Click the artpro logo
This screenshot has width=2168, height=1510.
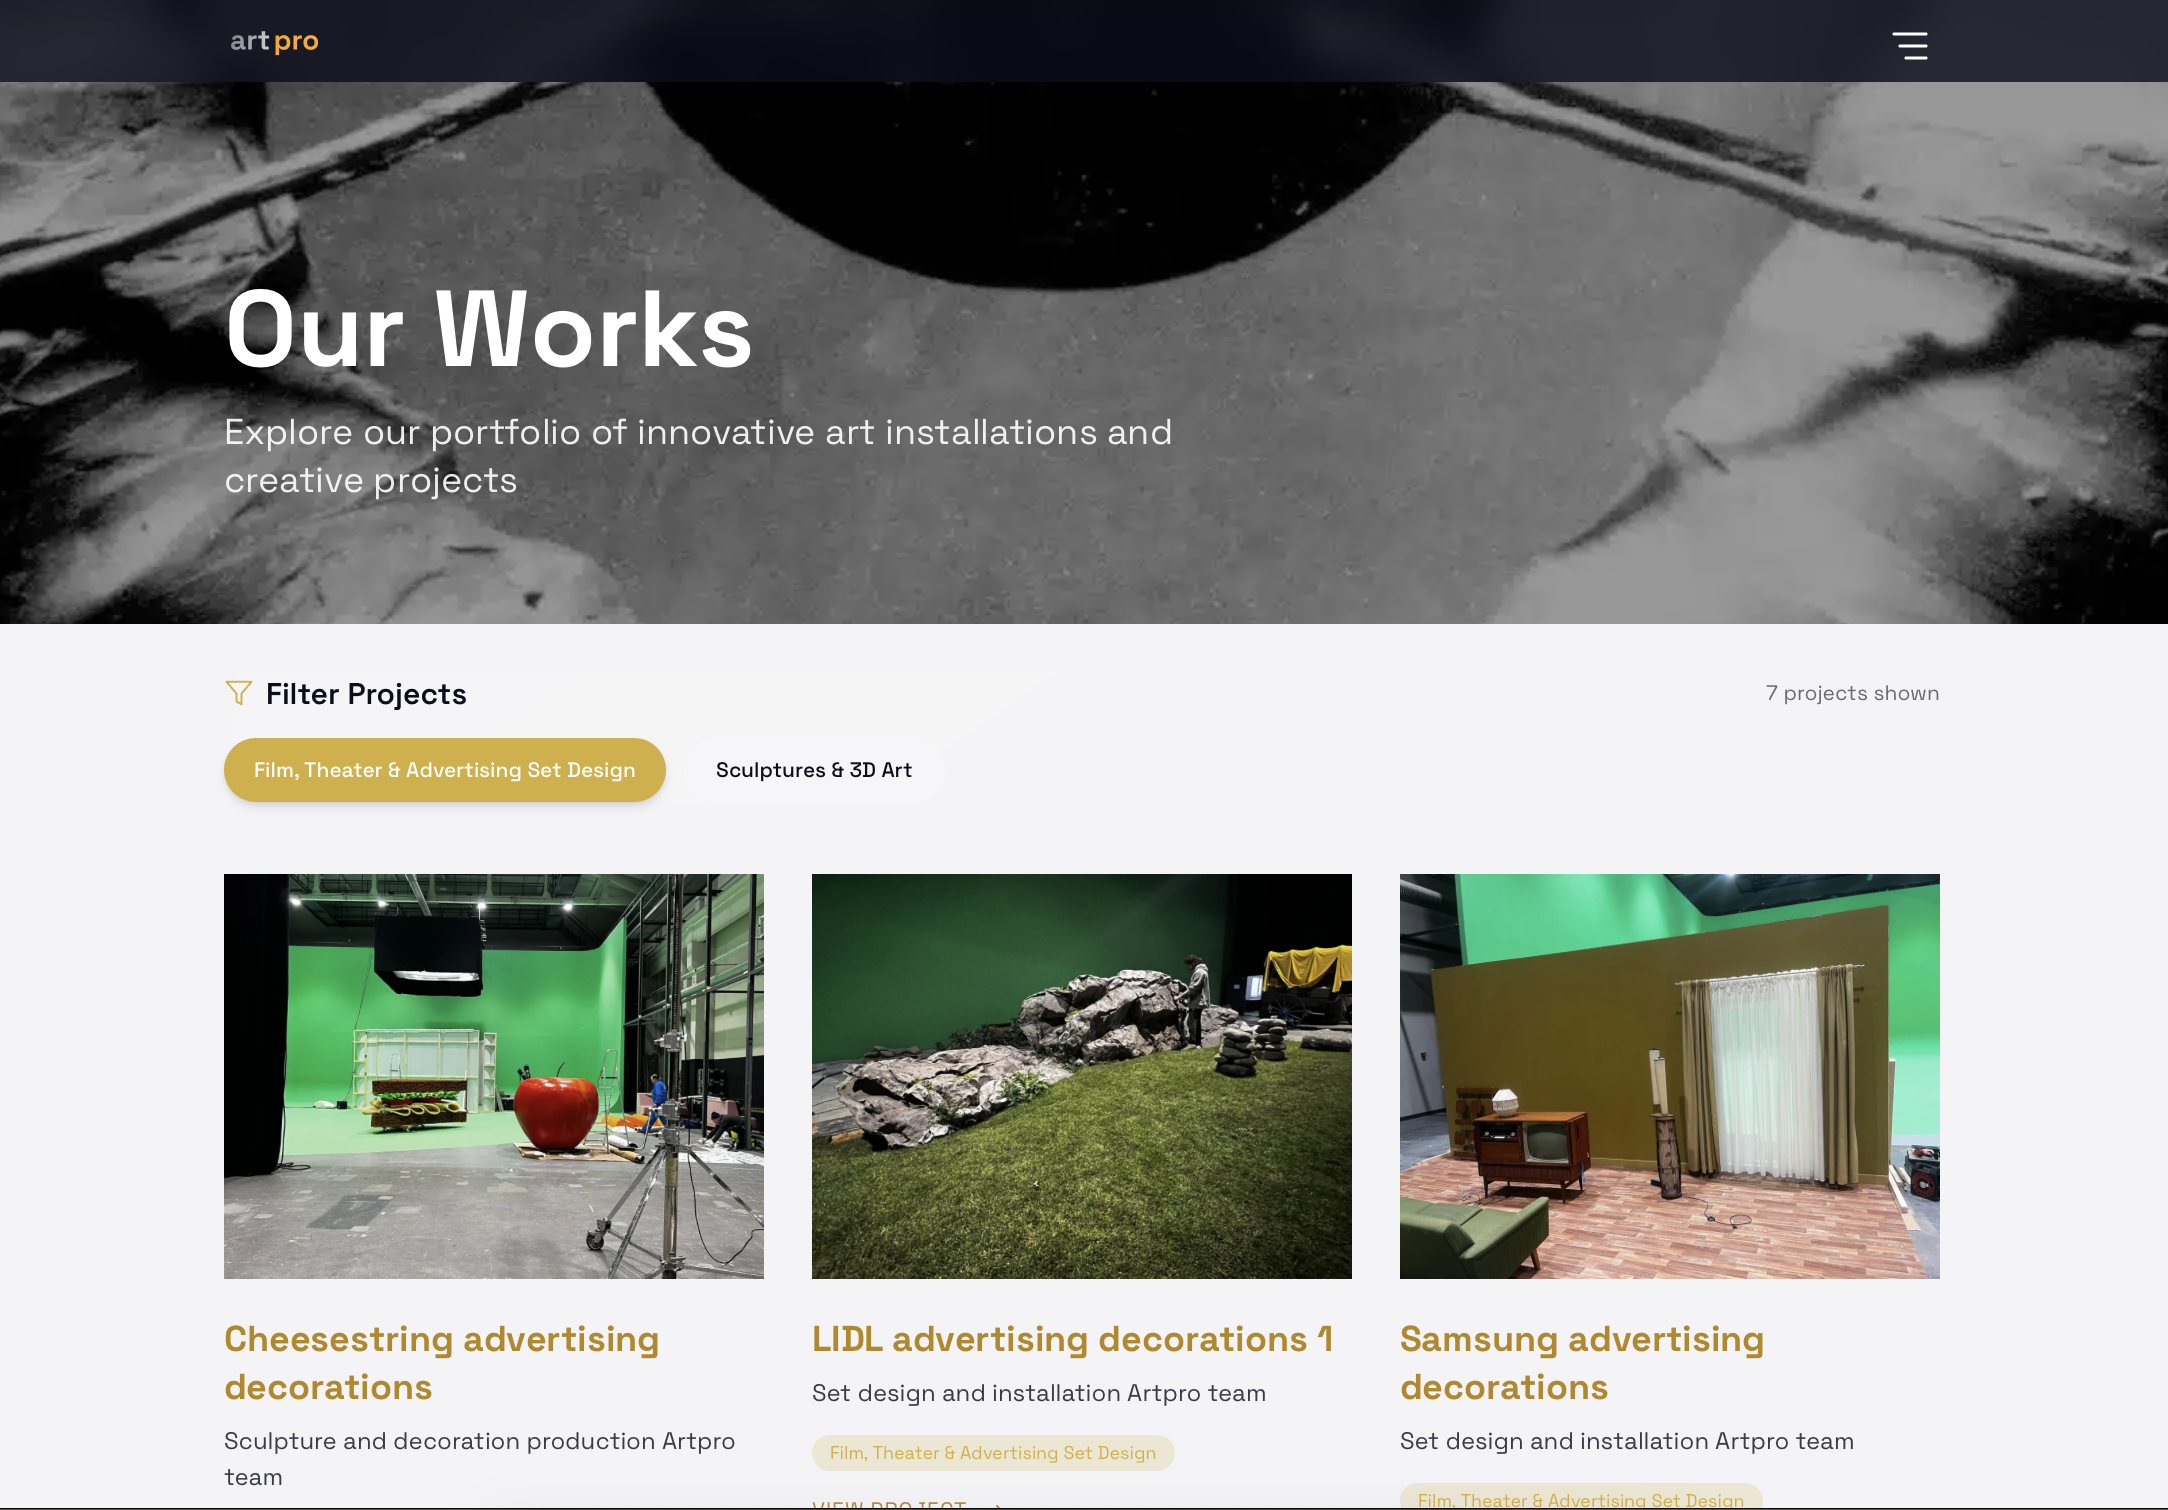(274, 41)
